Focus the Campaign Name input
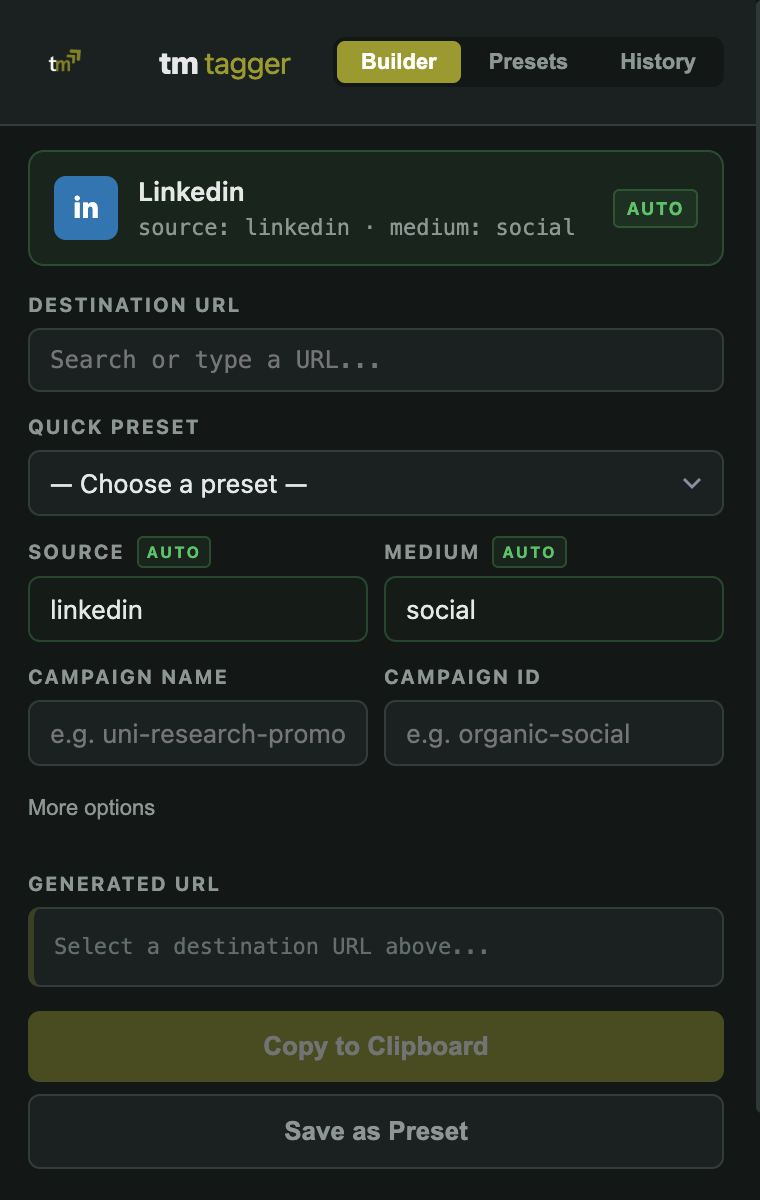The width and height of the screenshot is (760, 1200). click(x=198, y=733)
